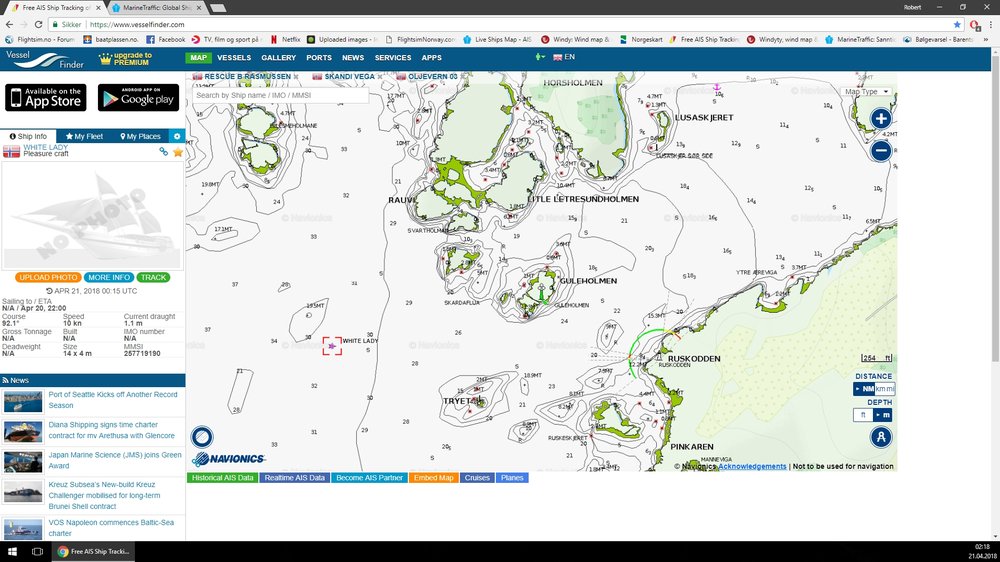Reload the page with the browser refresh icon

(38, 24)
